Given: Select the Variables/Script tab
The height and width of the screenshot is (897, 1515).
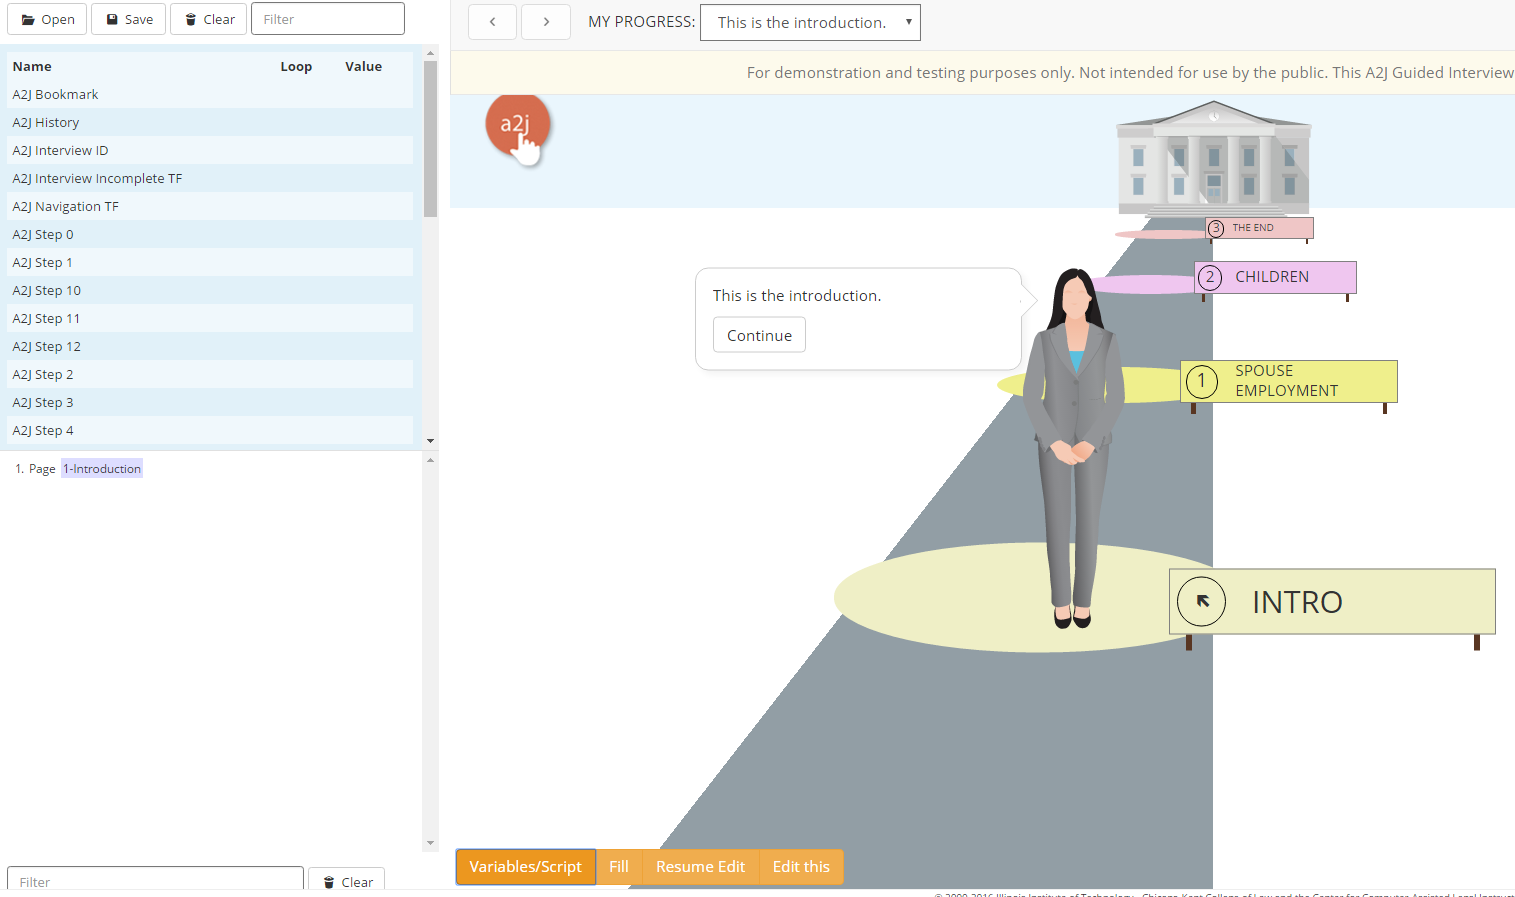Looking at the screenshot, I should [x=525, y=867].
